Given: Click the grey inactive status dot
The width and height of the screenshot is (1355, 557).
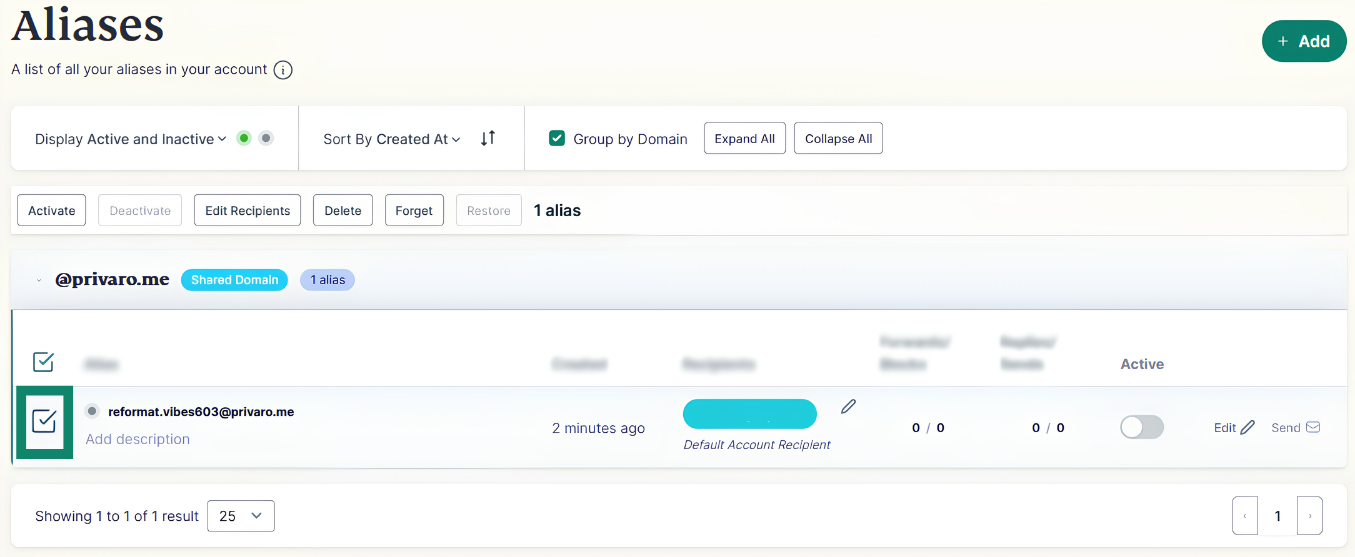Looking at the screenshot, I should [266, 138].
